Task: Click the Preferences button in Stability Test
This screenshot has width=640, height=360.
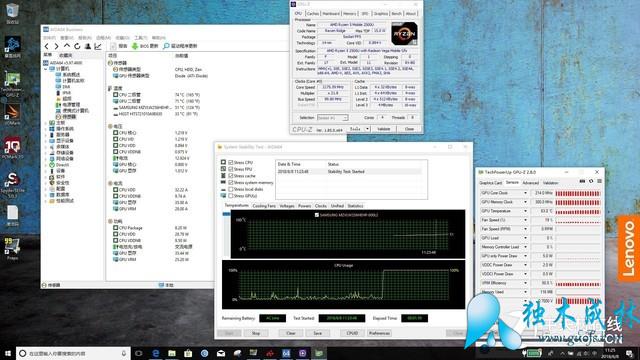Action: pos(379,333)
